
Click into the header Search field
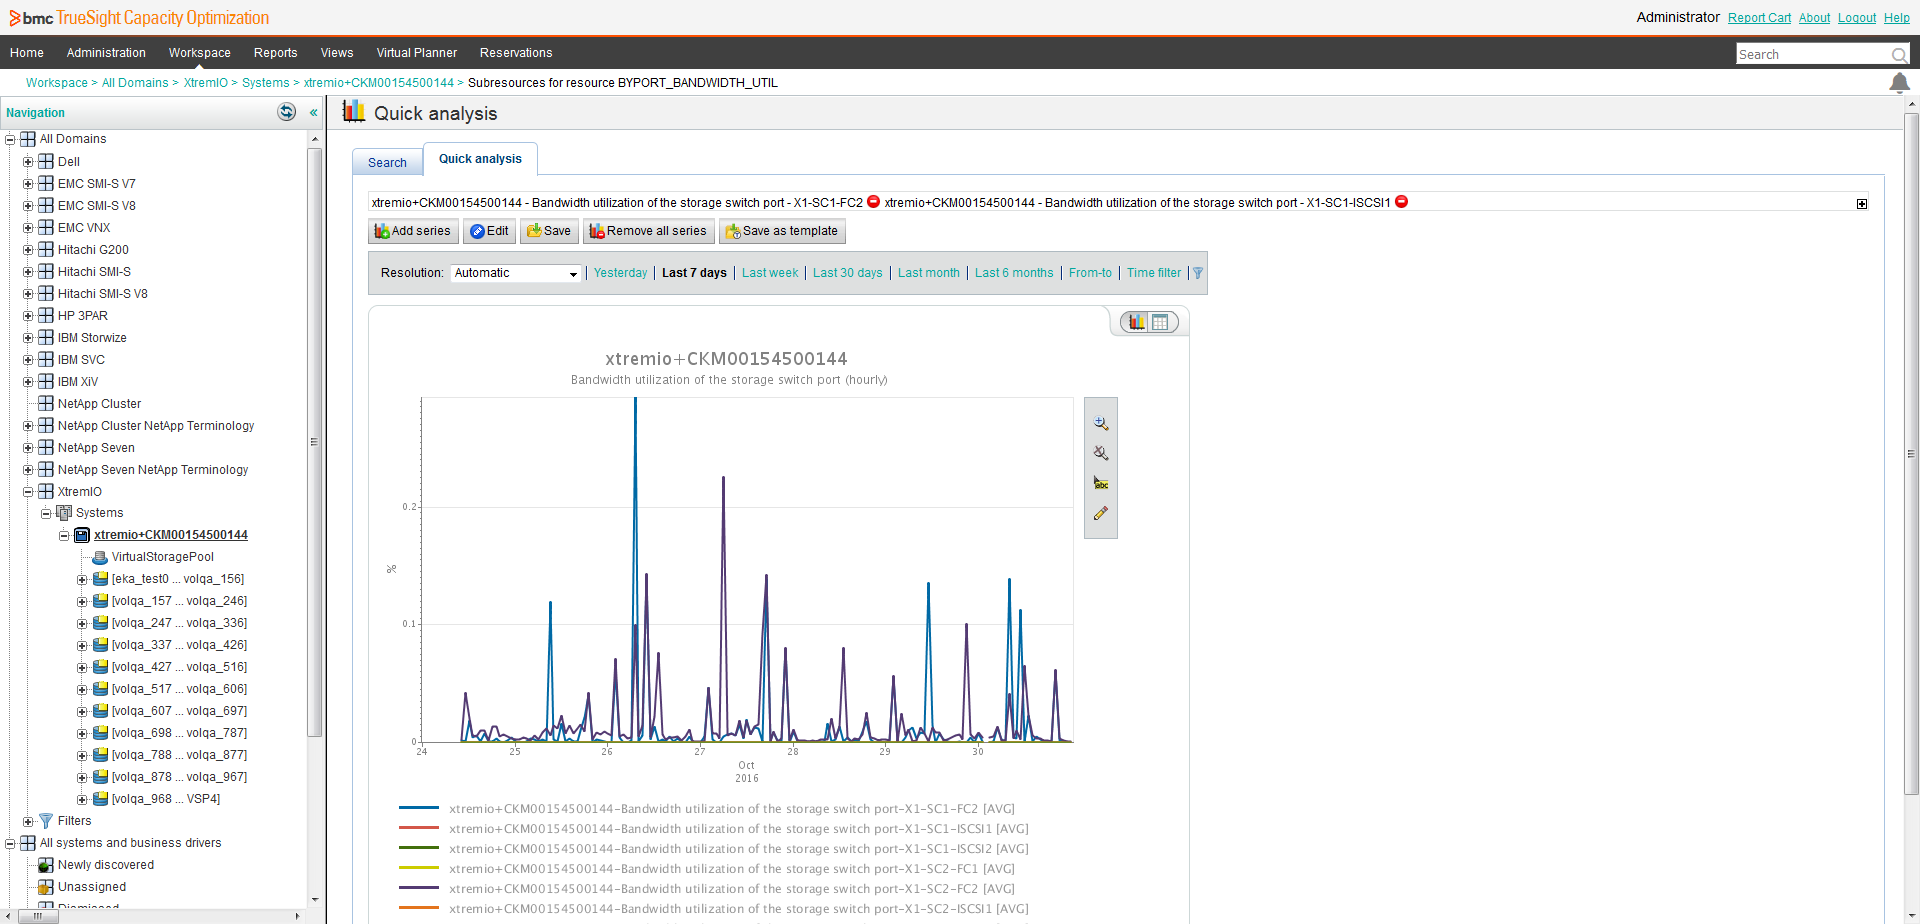pos(1812,55)
